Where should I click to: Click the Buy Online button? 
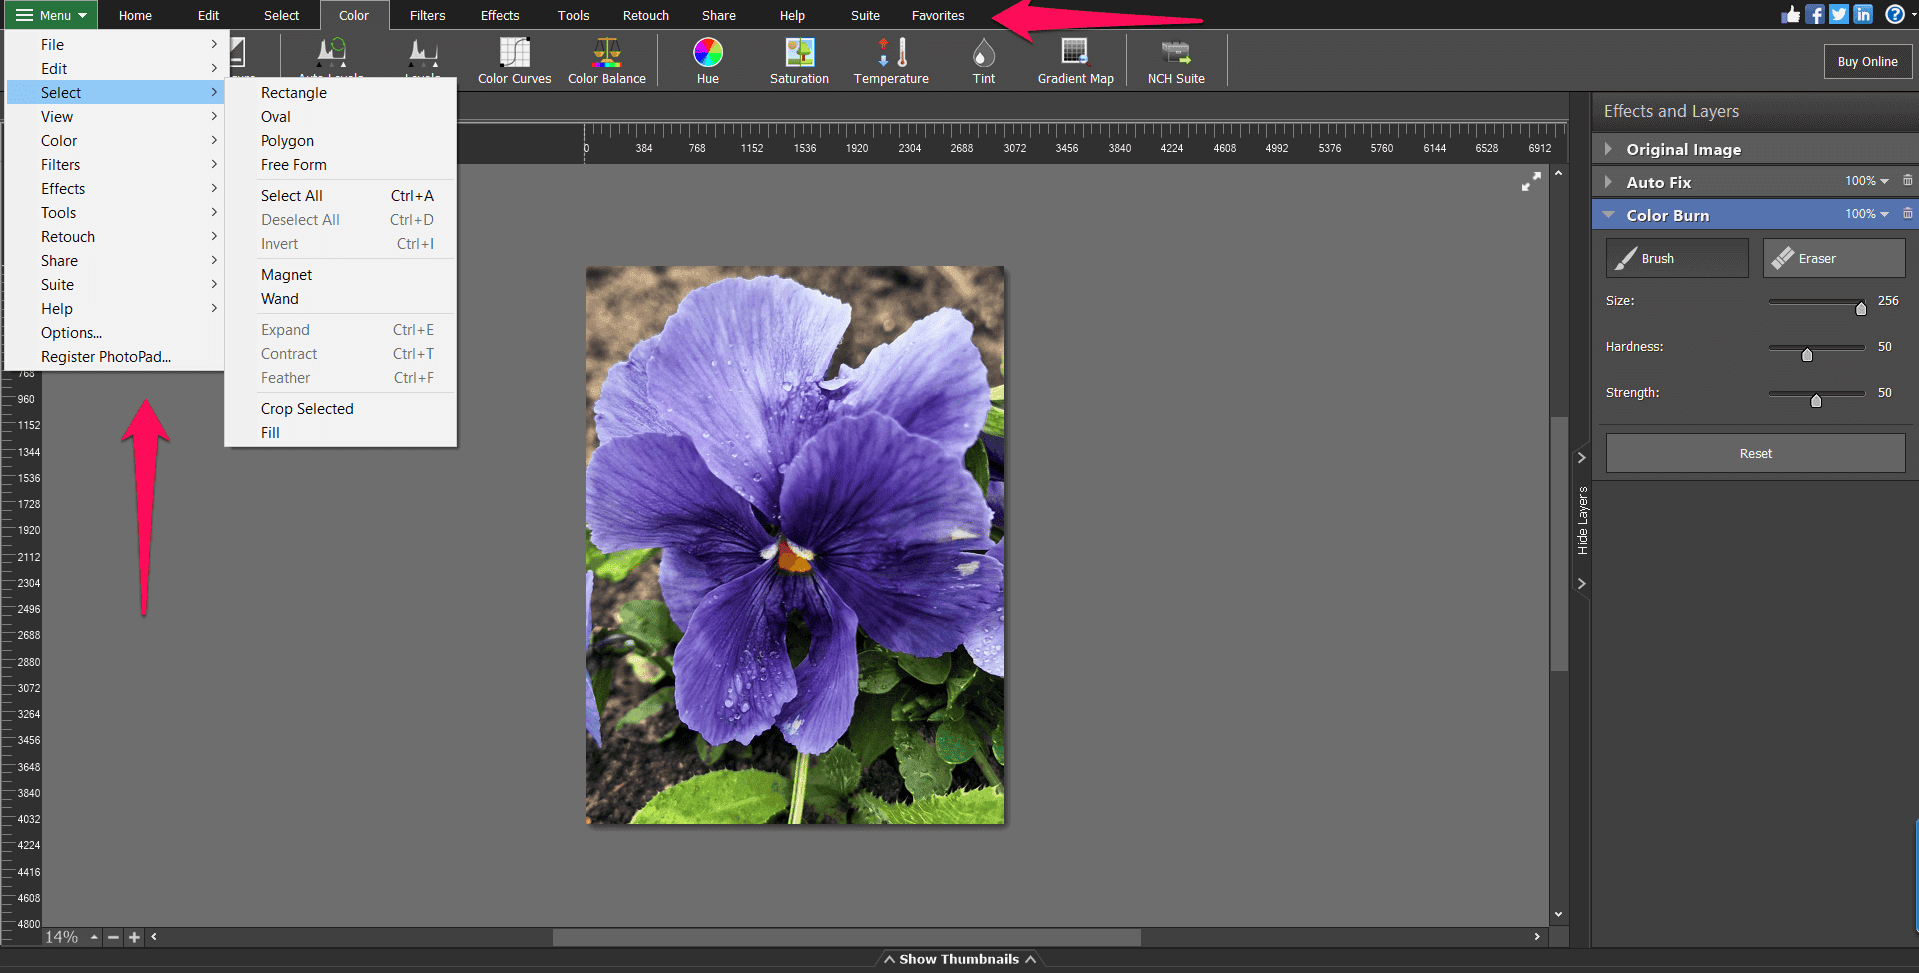(1866, 61)
